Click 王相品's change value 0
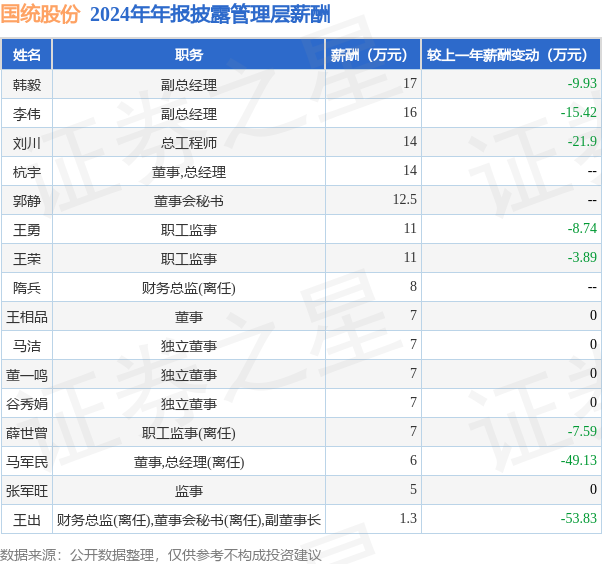The image size is (602, 564). 593,315
